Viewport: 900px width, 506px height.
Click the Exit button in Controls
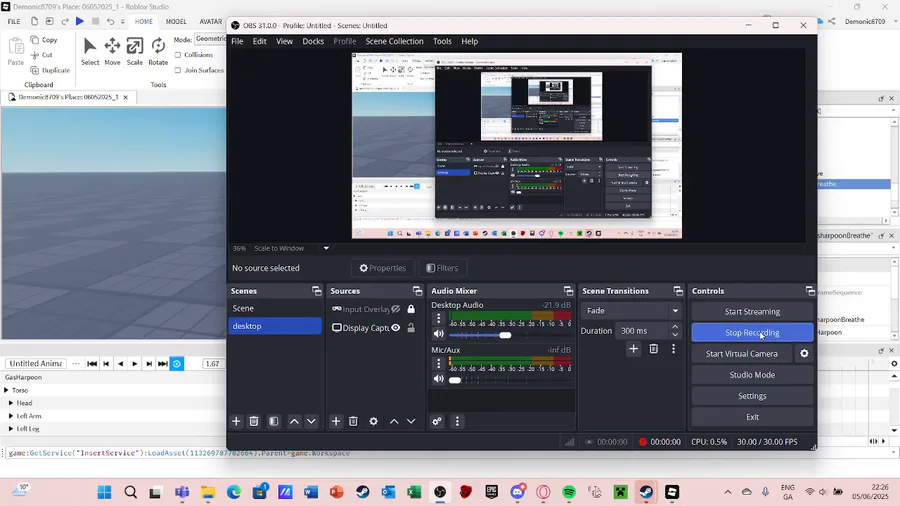pos(752,417)
